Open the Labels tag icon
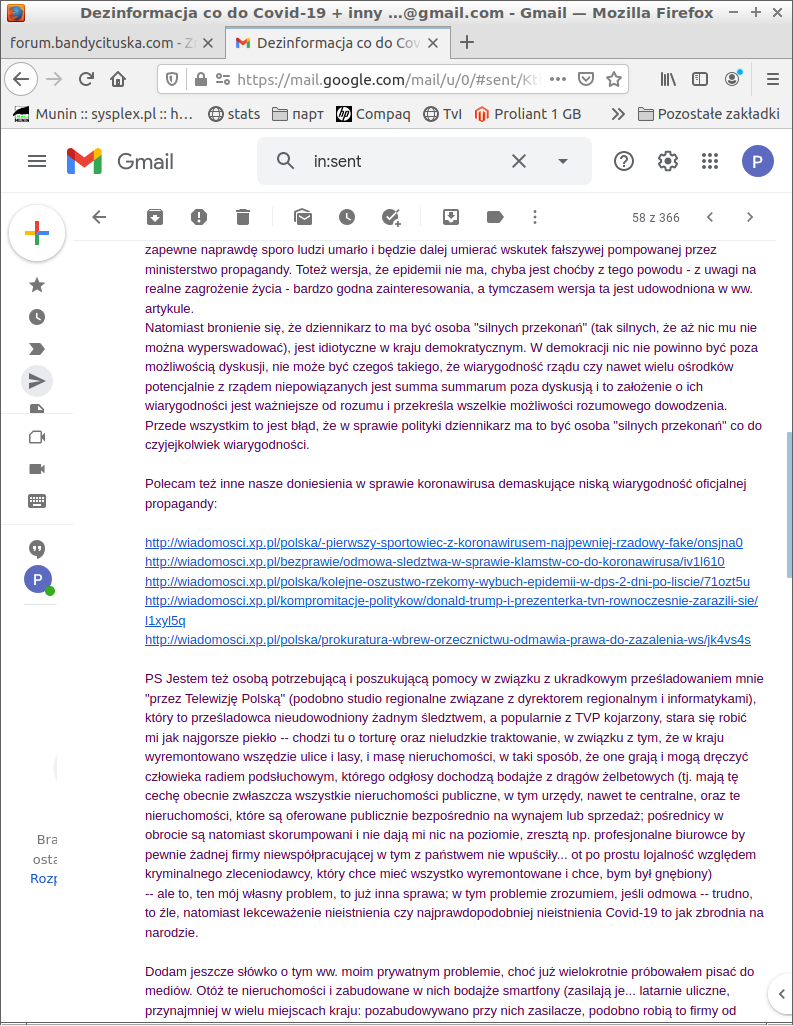 coord(495,217)
